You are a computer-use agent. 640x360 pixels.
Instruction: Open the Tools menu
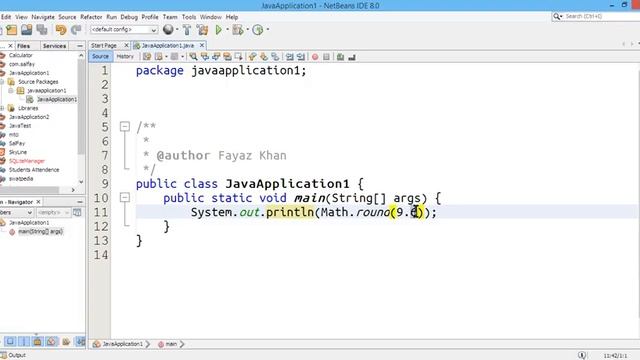pos(189,17)
